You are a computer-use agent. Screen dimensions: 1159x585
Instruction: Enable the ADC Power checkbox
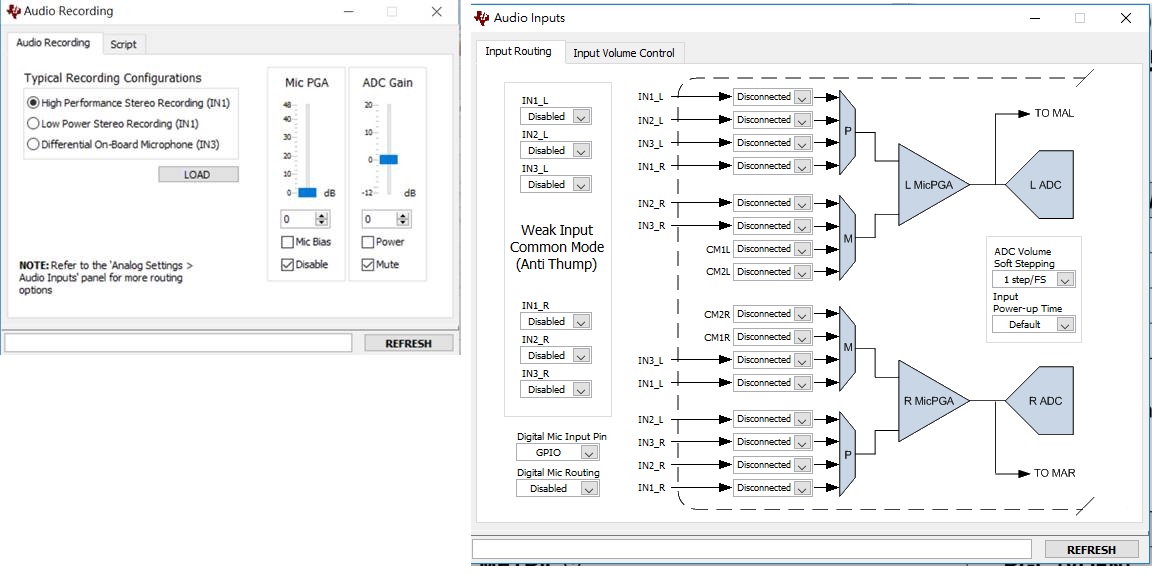[367, 242]
